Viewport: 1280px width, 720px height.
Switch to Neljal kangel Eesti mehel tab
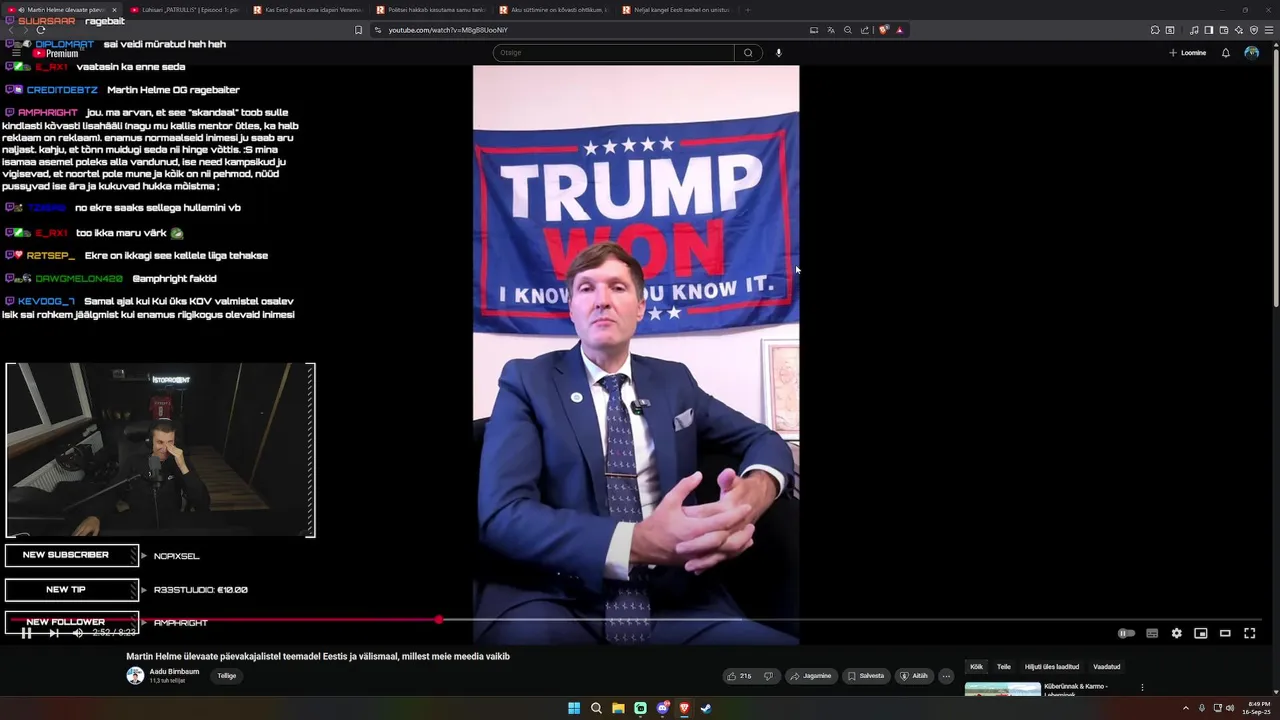tap(676, 10)
